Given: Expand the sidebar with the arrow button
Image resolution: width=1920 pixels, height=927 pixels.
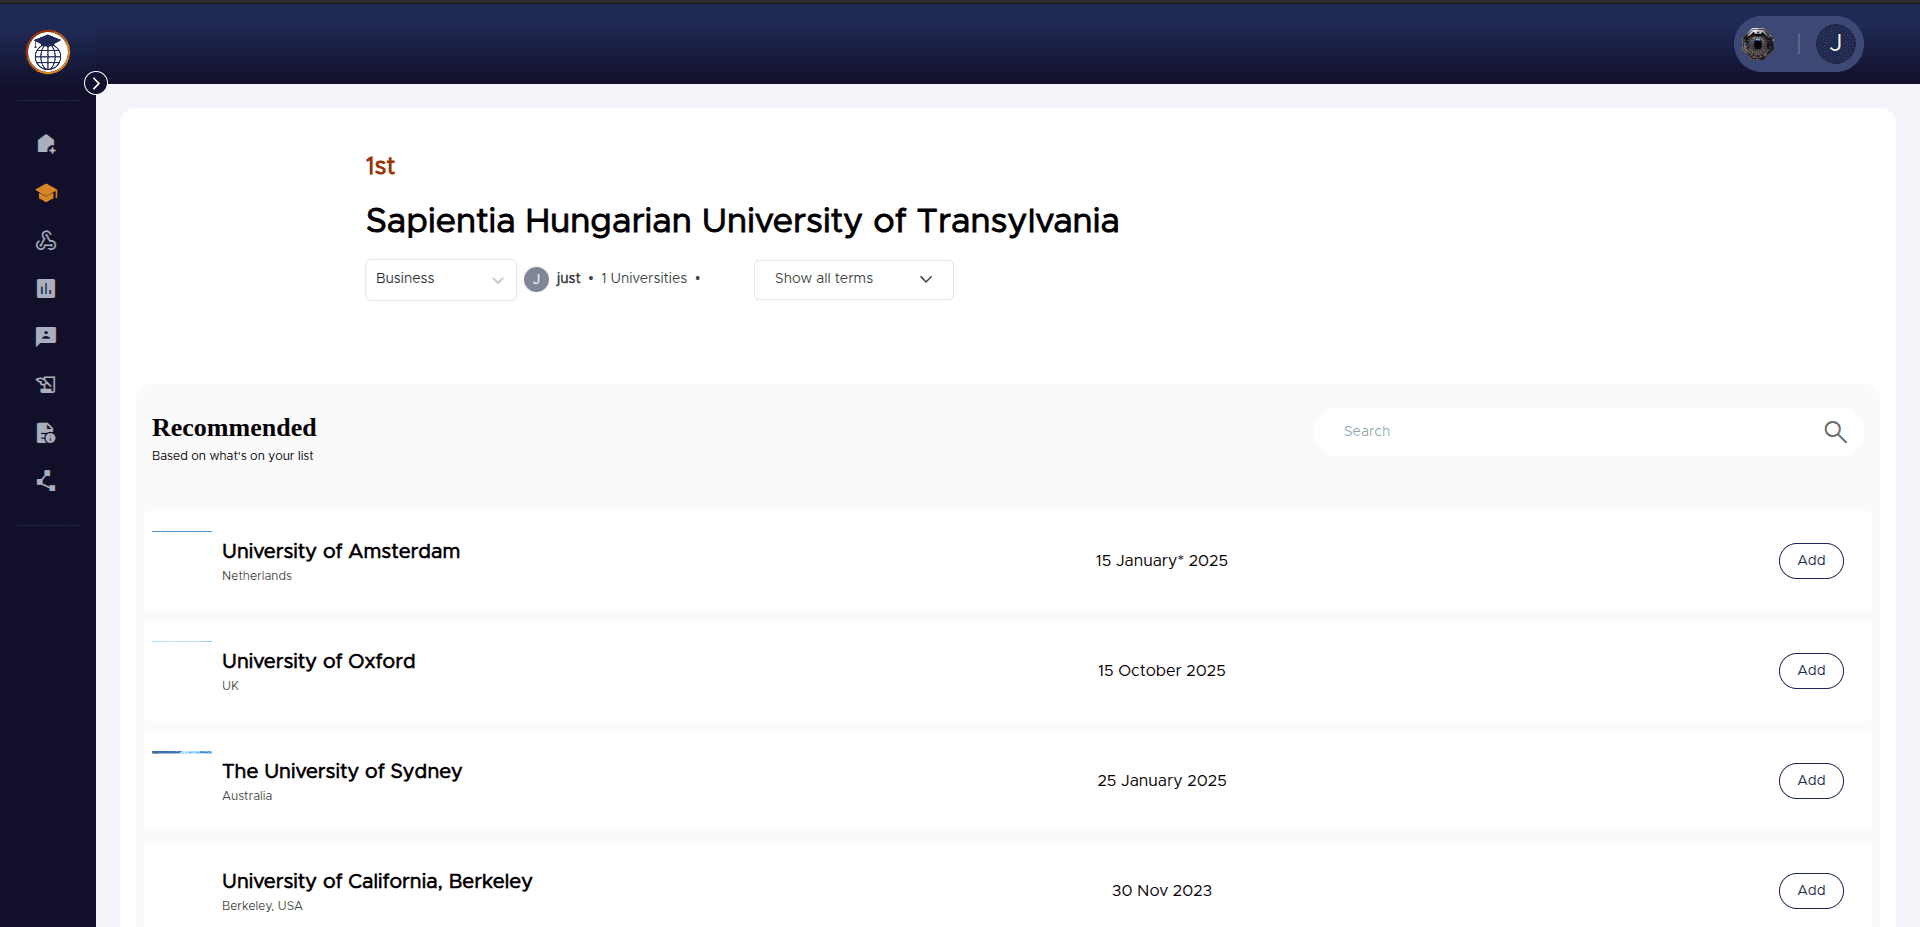Looking at the screenshot, I should pos(96,83).
